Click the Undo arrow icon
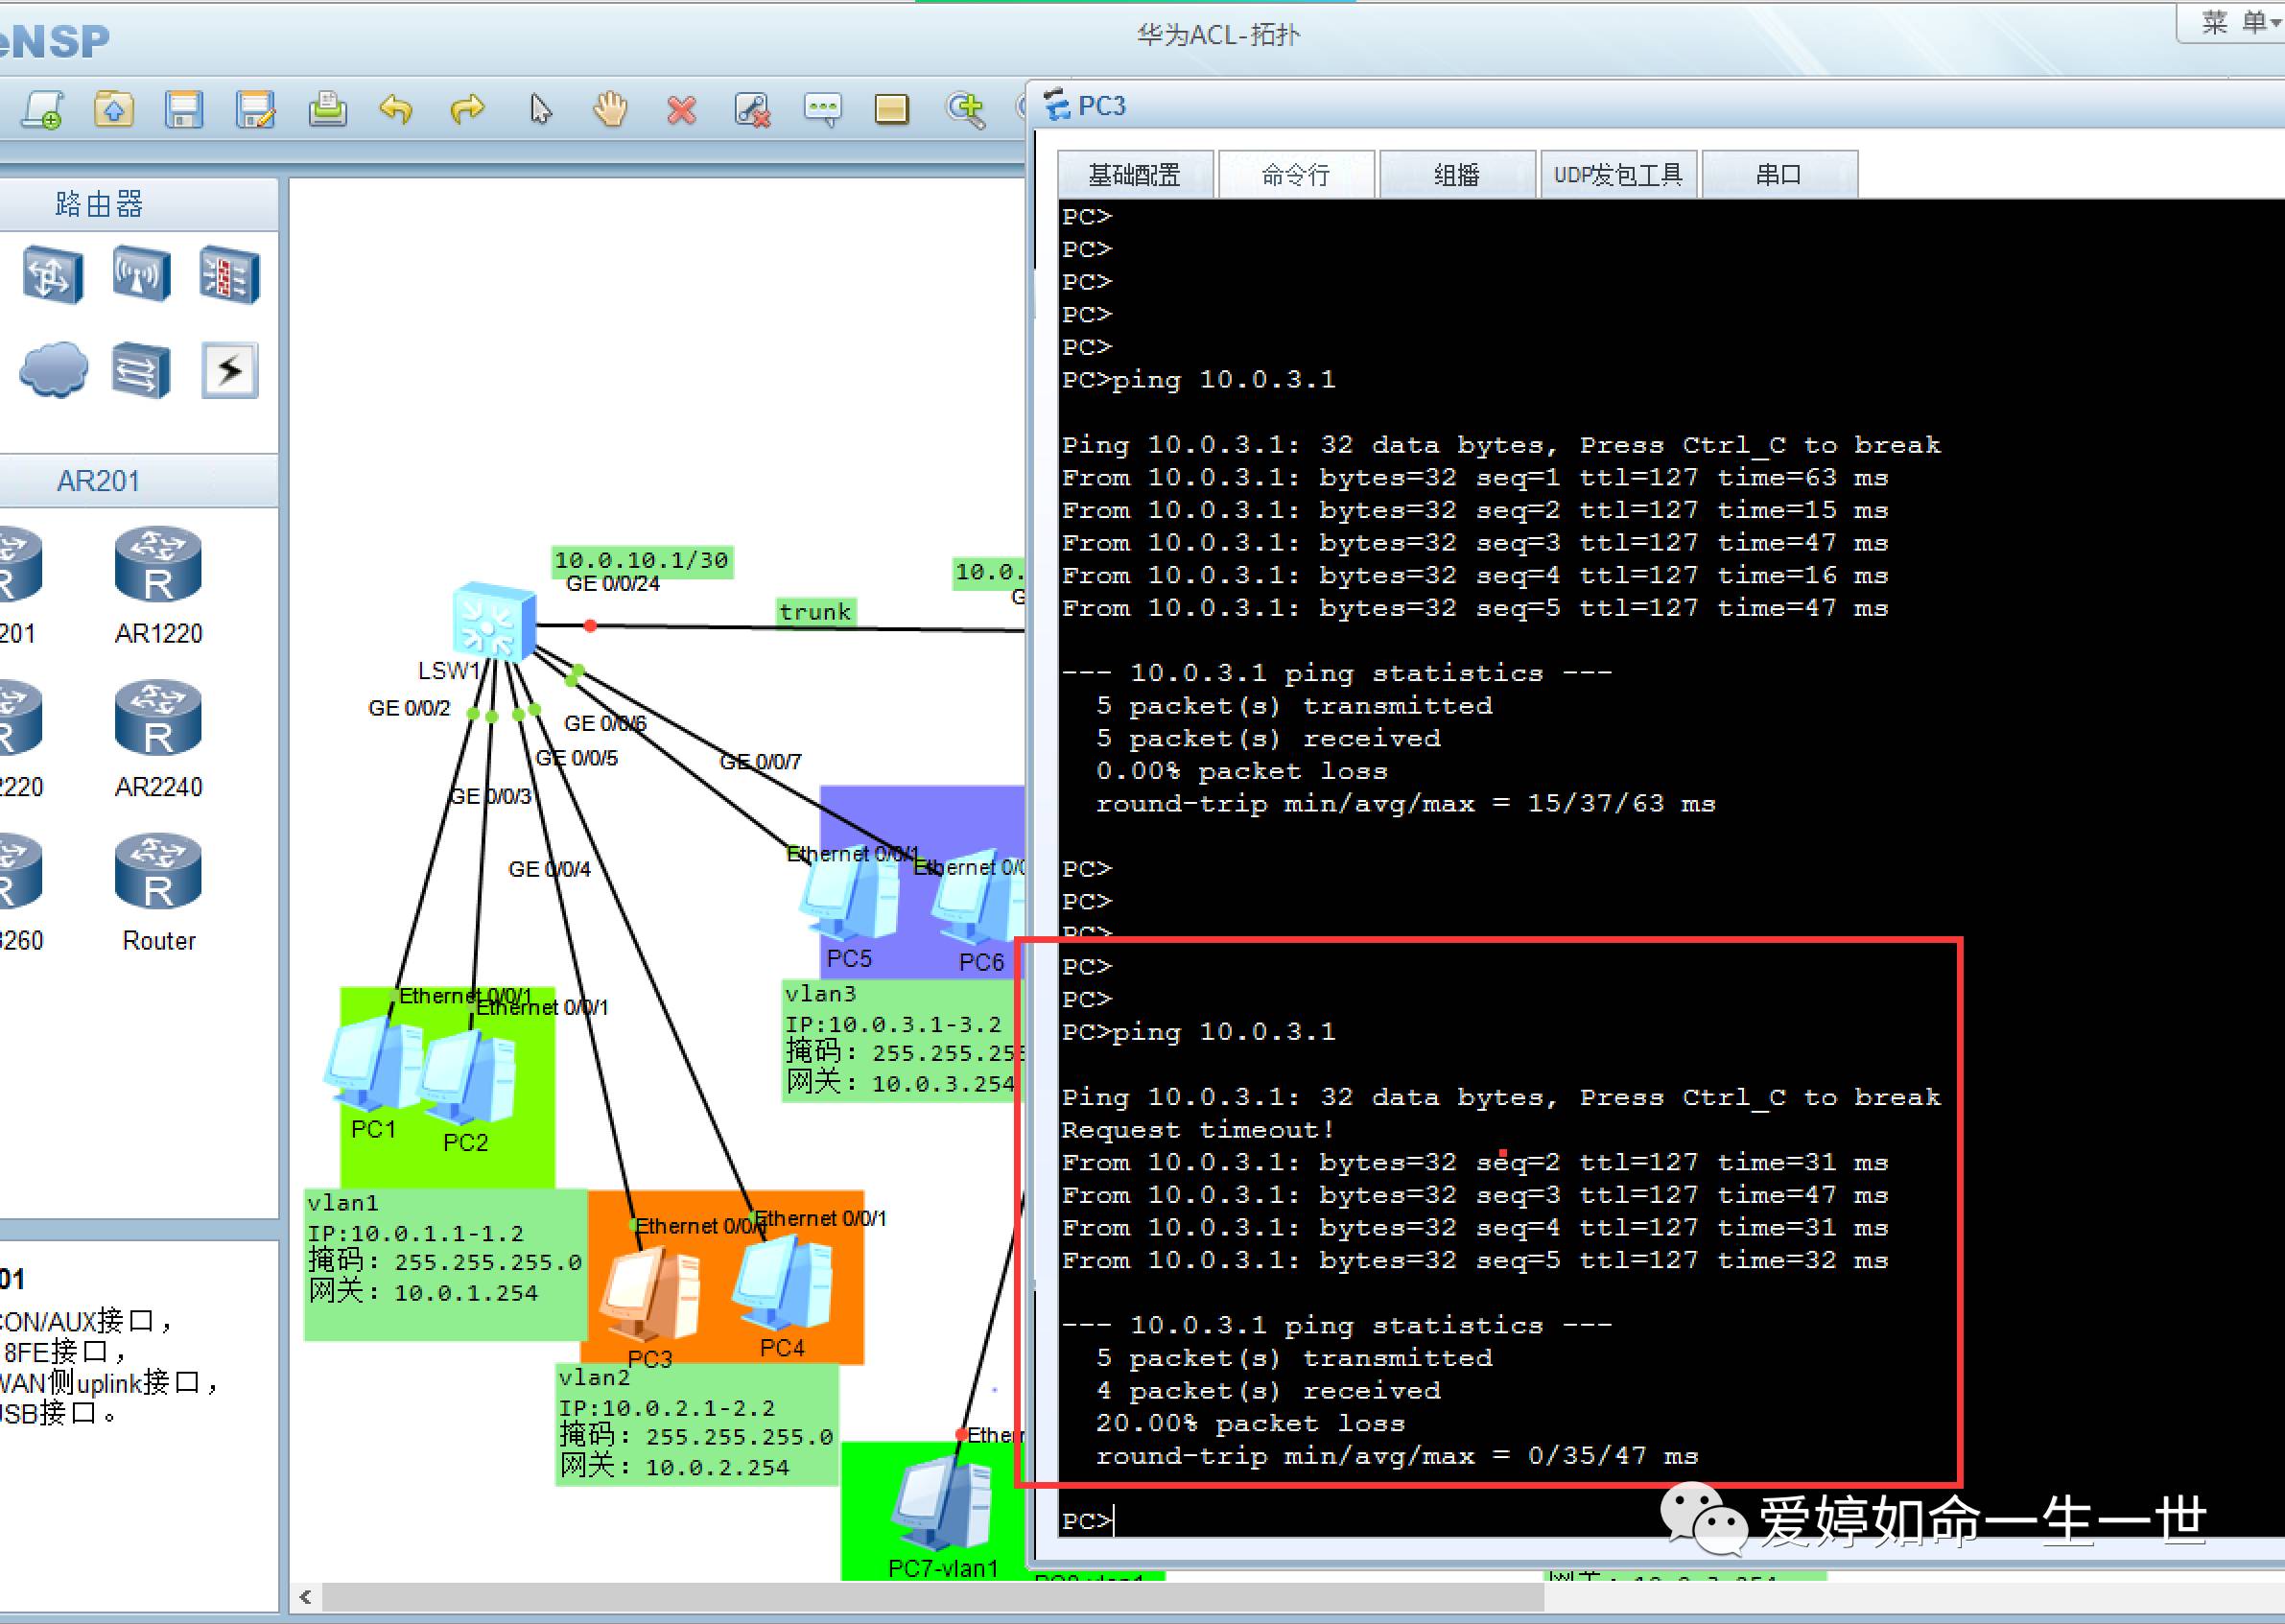Viewport: 2285px width, 1624px height. tap(396, 110)
